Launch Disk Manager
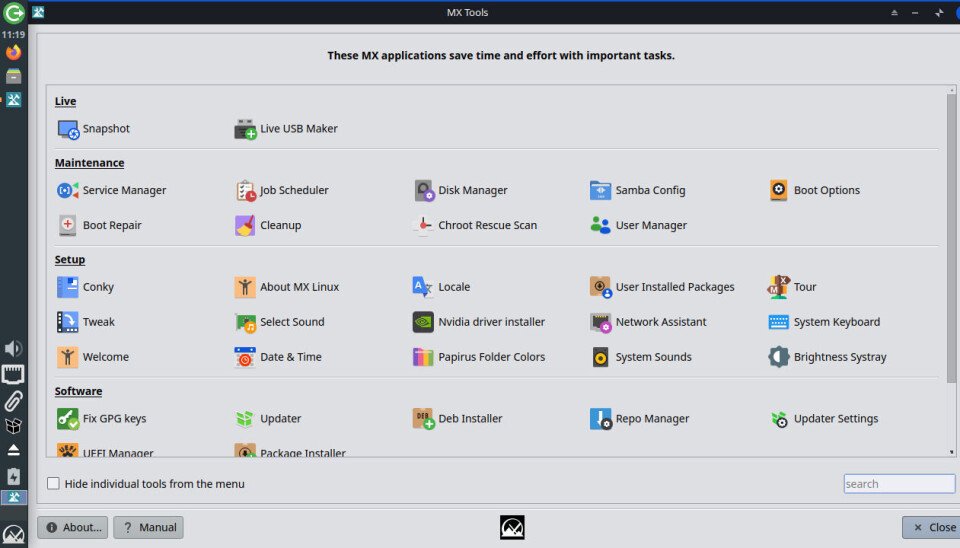 coord(460,190)
